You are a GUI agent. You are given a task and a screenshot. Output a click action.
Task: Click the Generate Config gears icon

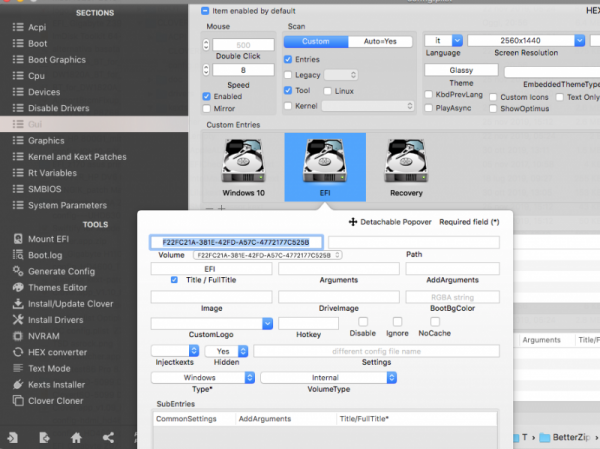[x=17, y=271]
